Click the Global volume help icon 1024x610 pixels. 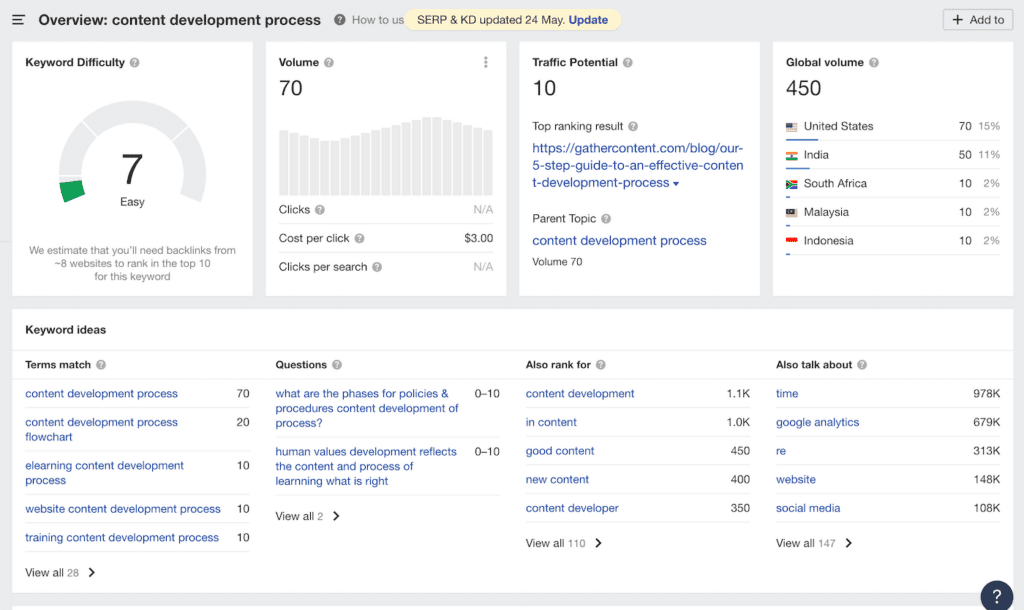tap(874, 61)
